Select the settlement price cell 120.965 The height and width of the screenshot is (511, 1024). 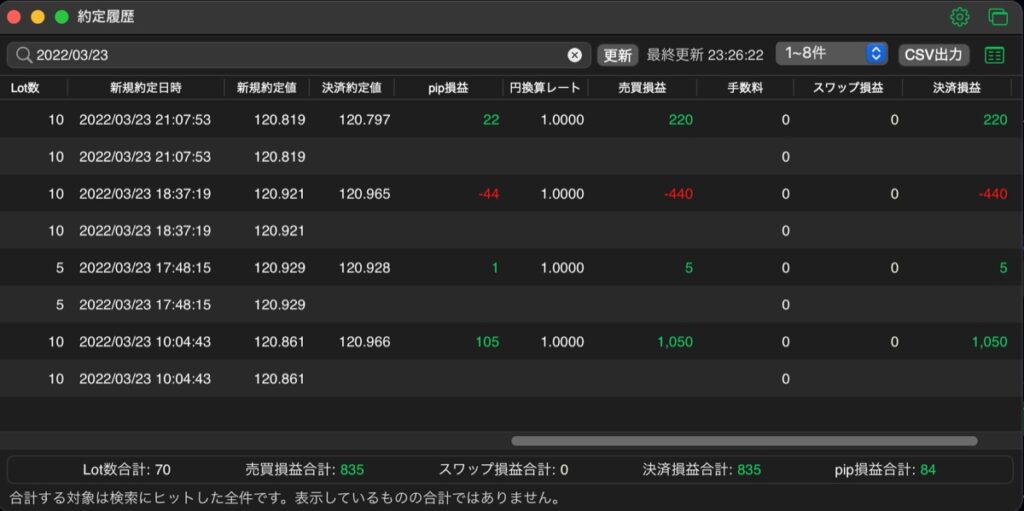coord(364,194)
